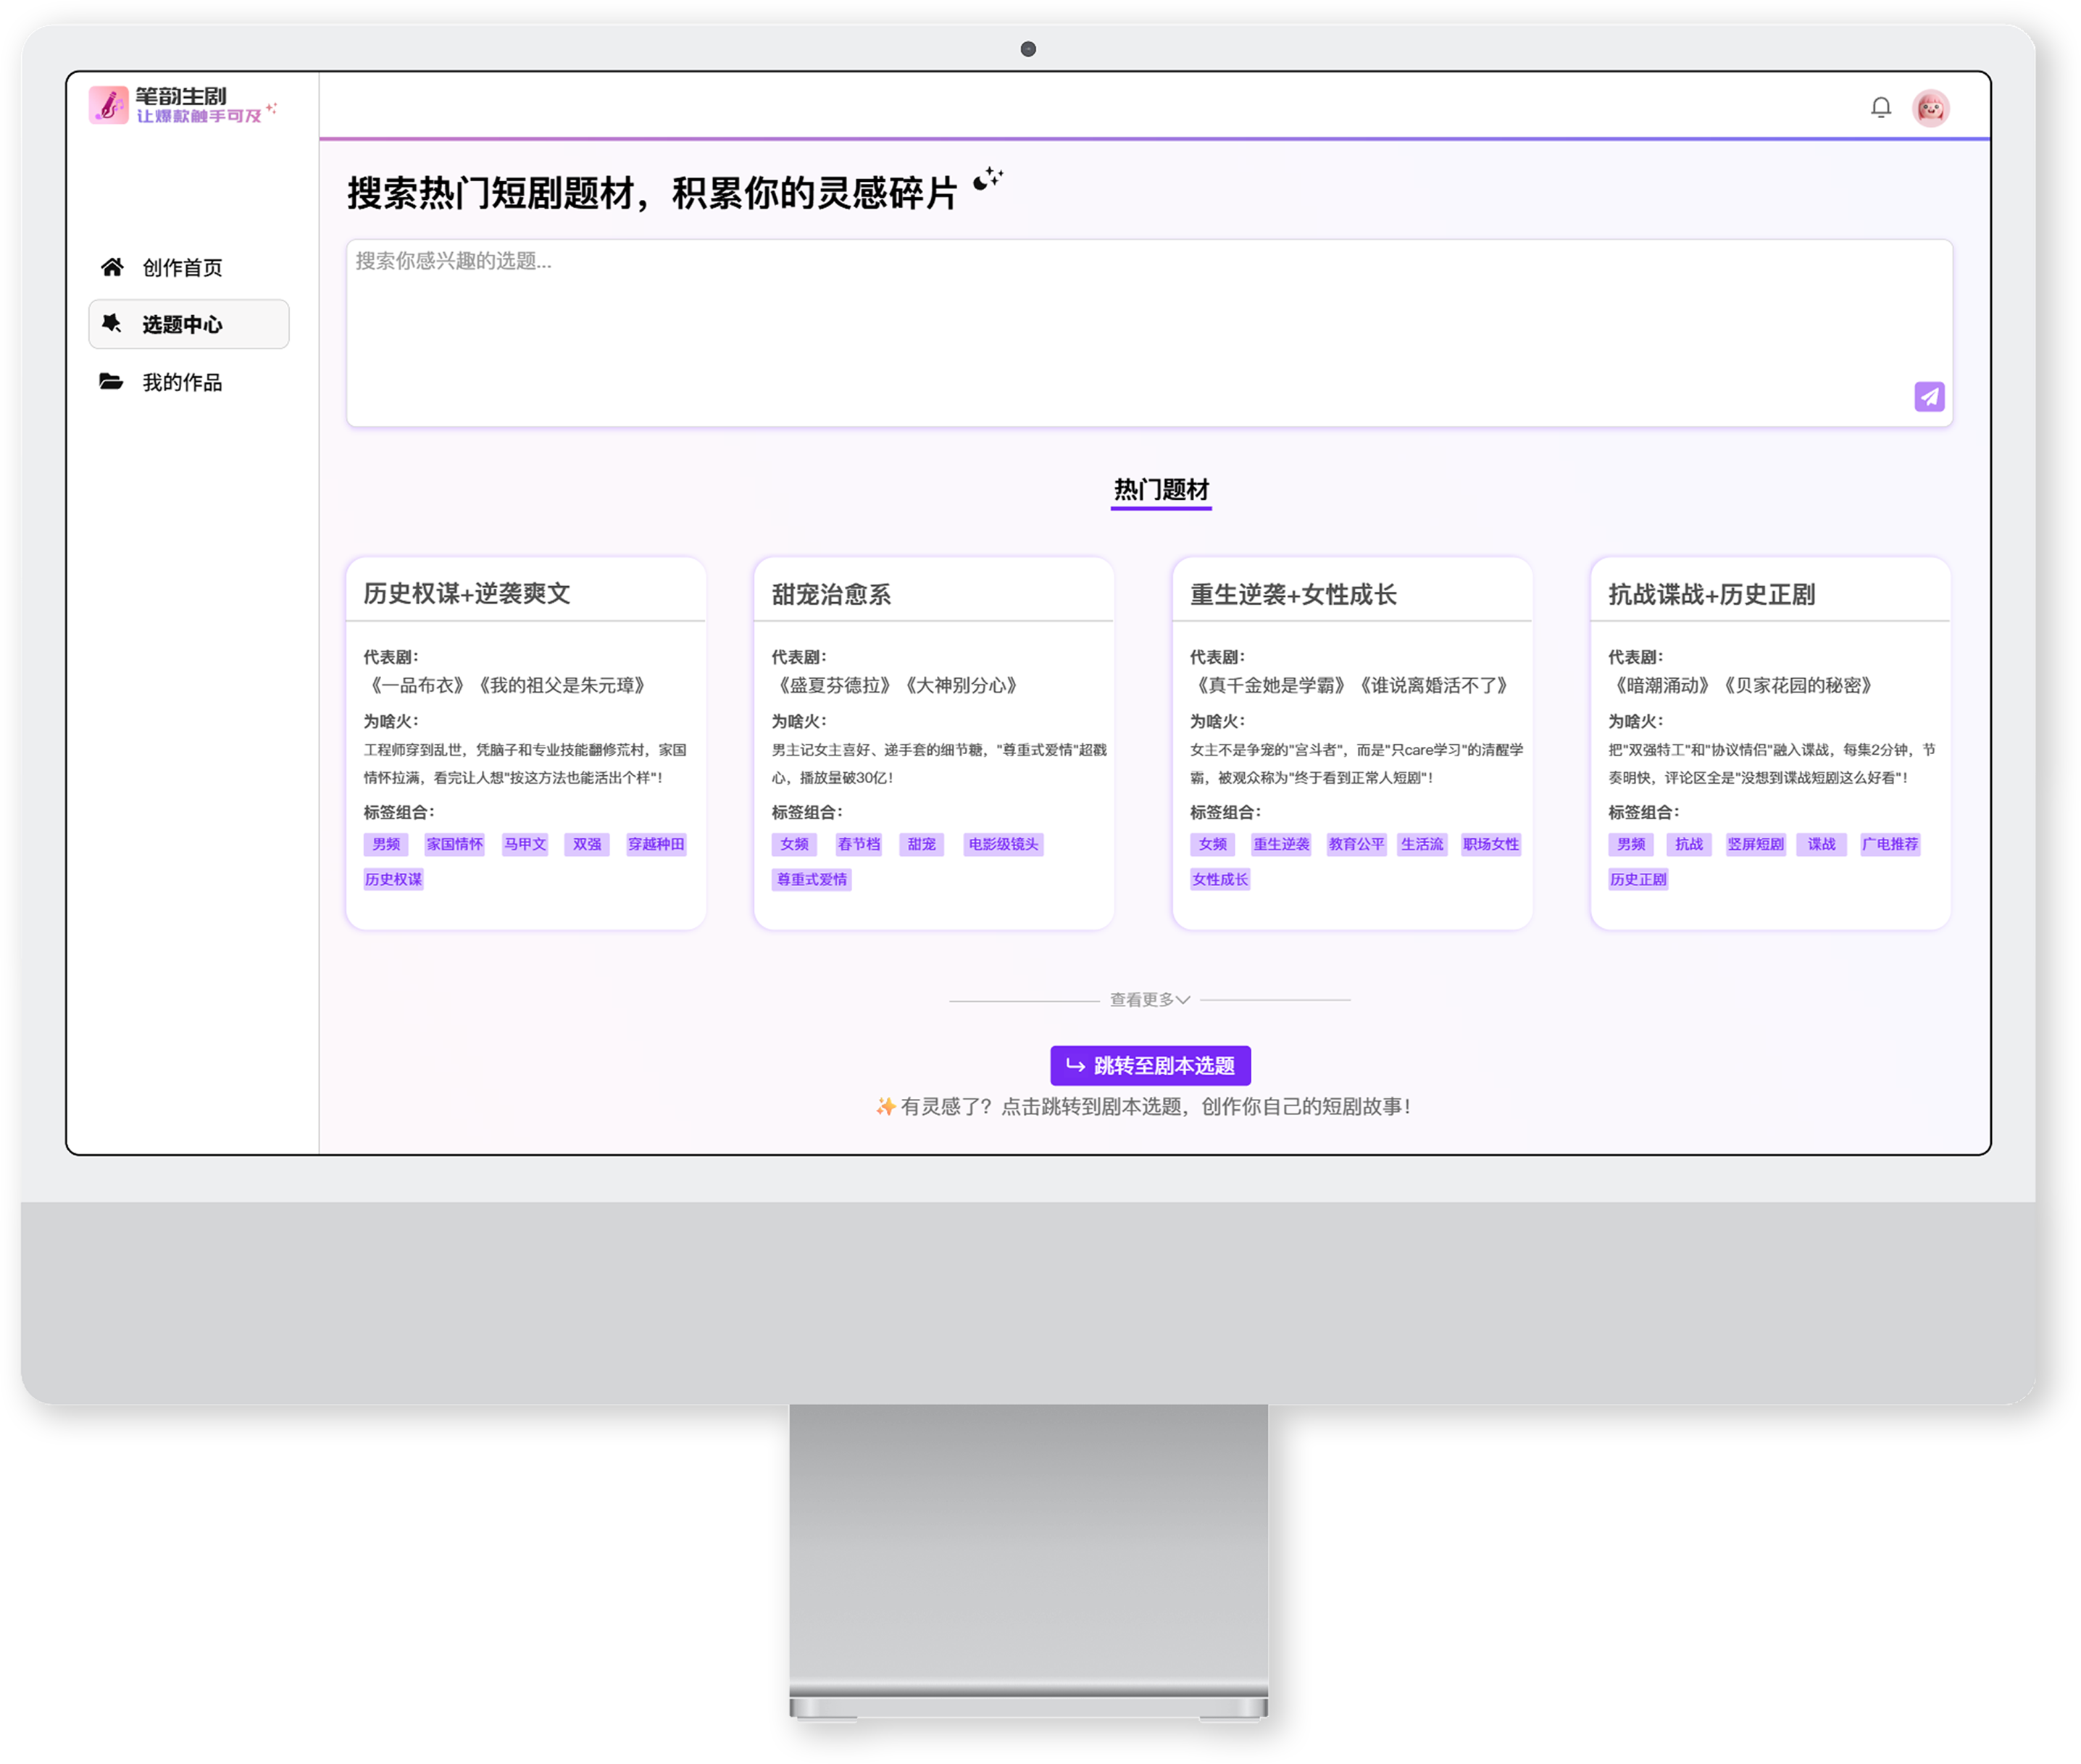Screen dimensions: 2081x1764
Task: Click the 教育公平 tag
Action: point(1356,844)
